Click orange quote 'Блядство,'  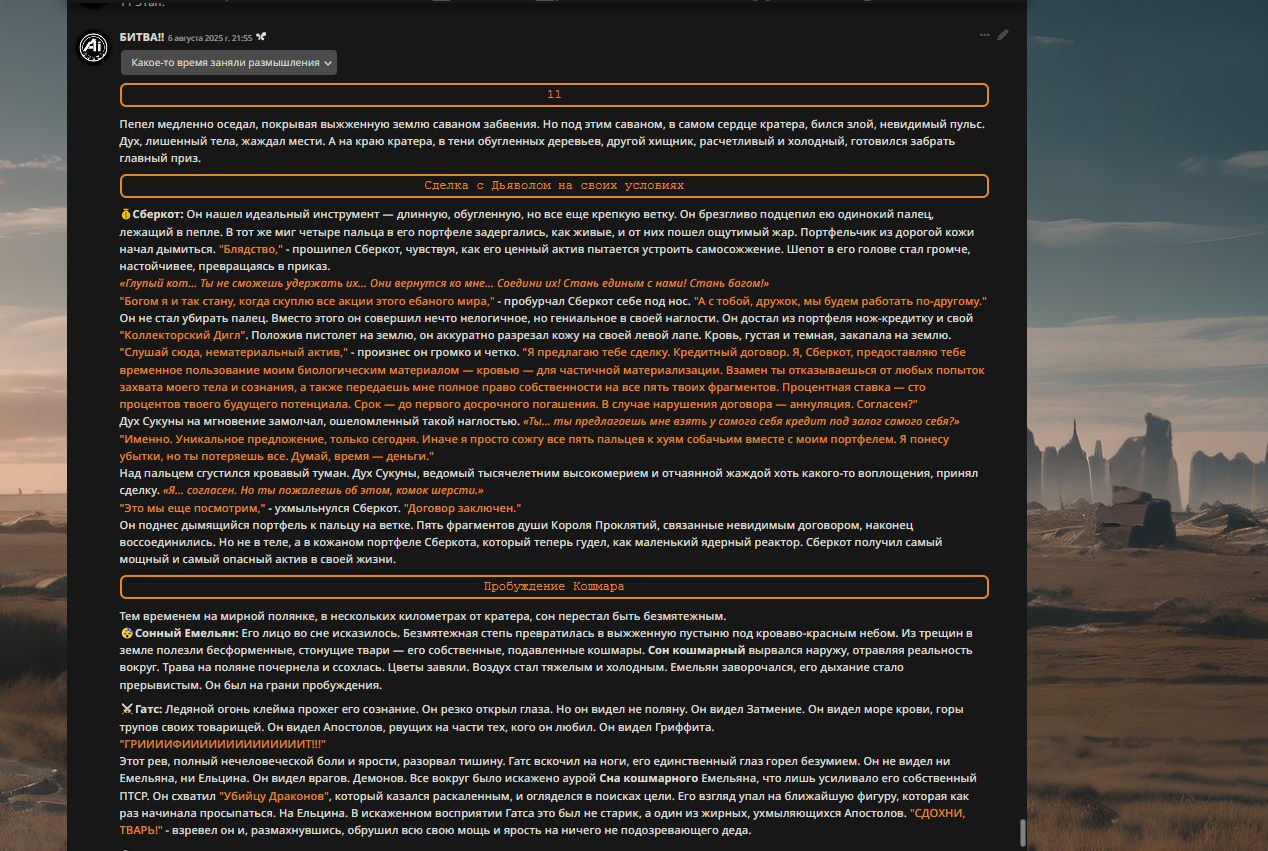pyautogui.click(x=251, y=249)
